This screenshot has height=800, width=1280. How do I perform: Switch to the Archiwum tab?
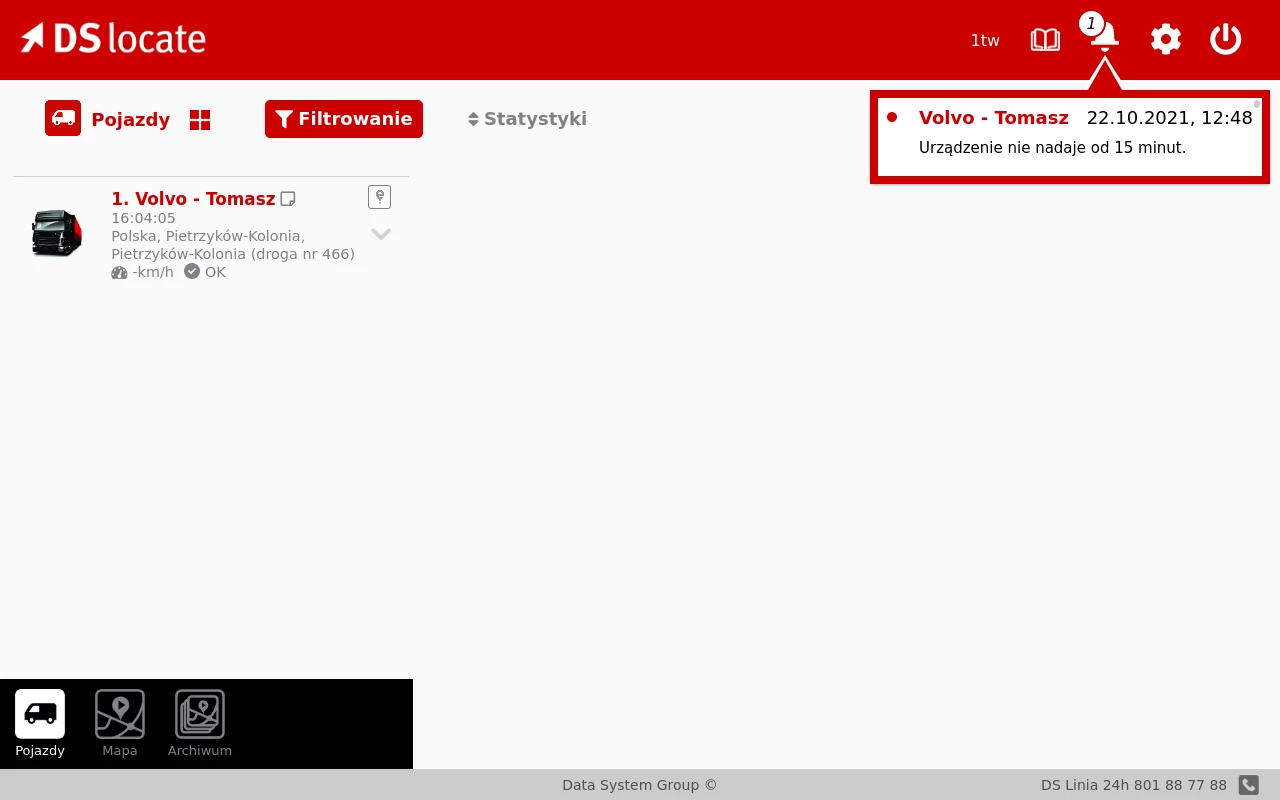click(x=200, y=724)
